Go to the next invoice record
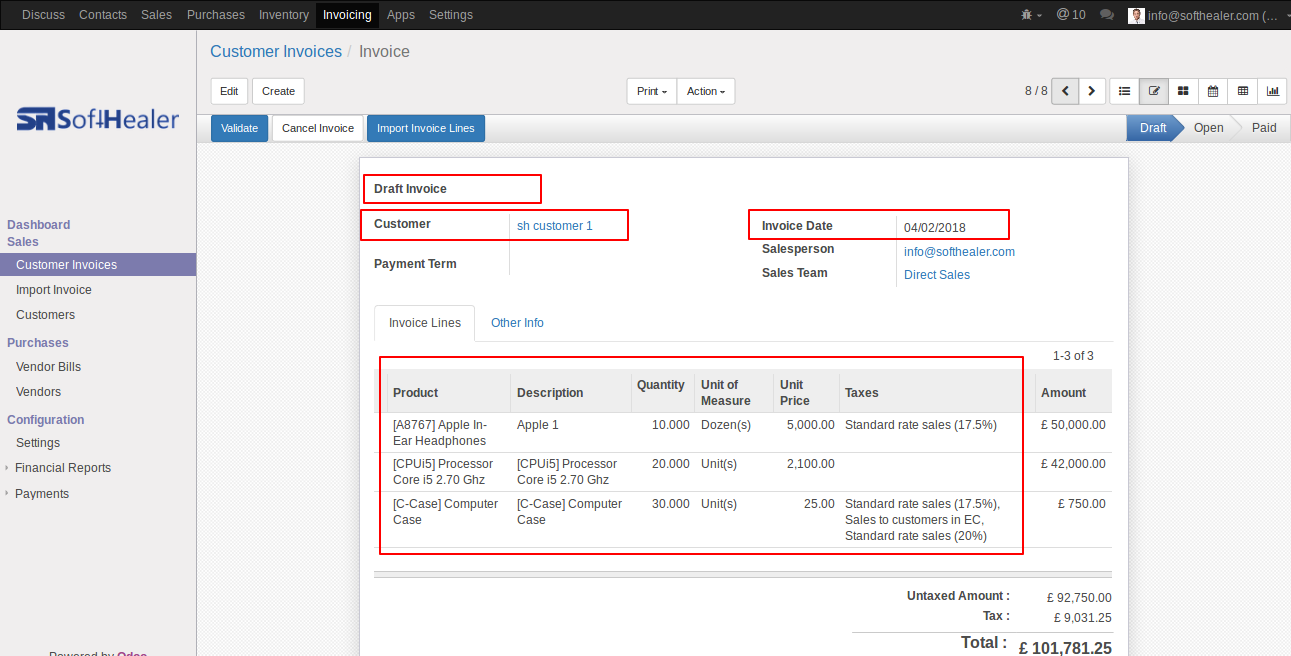The height and width of the screenshot is (656, 1291). point(1092,91)
